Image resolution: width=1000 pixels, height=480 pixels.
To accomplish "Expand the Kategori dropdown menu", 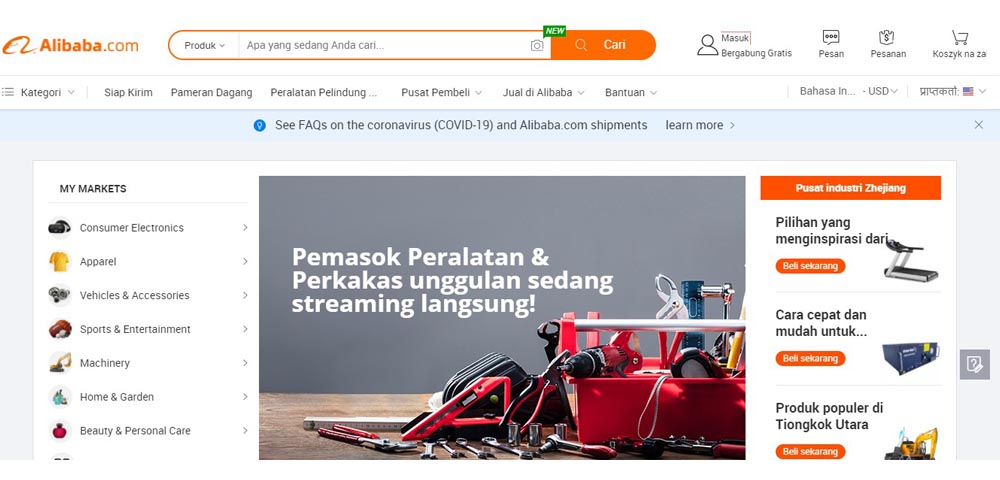I will [x=38, y=92].
